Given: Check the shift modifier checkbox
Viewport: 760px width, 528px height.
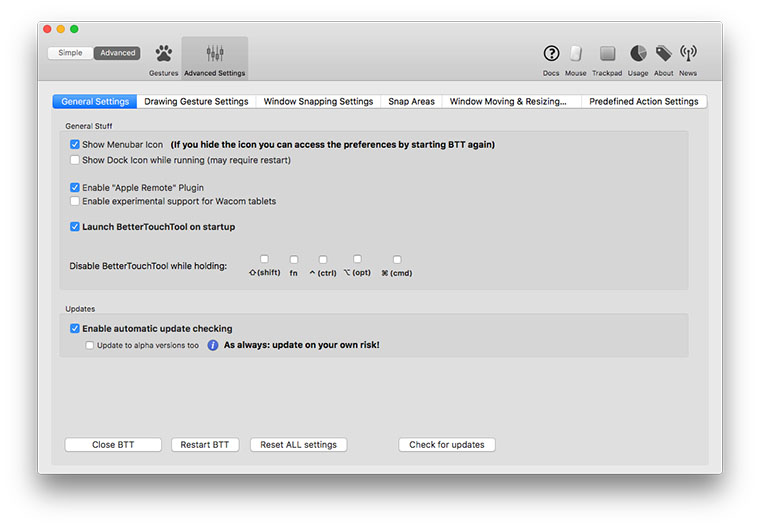Looking at the screenshot, I should pos(264,259).
